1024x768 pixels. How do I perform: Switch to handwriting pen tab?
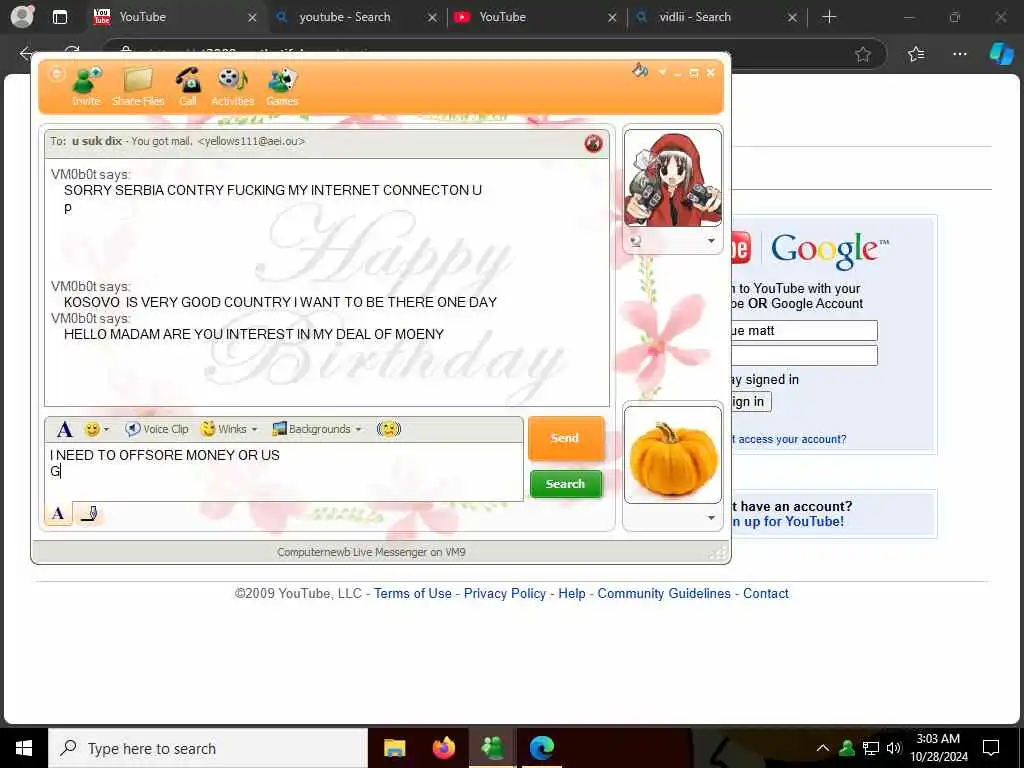(x=88, y=513)
